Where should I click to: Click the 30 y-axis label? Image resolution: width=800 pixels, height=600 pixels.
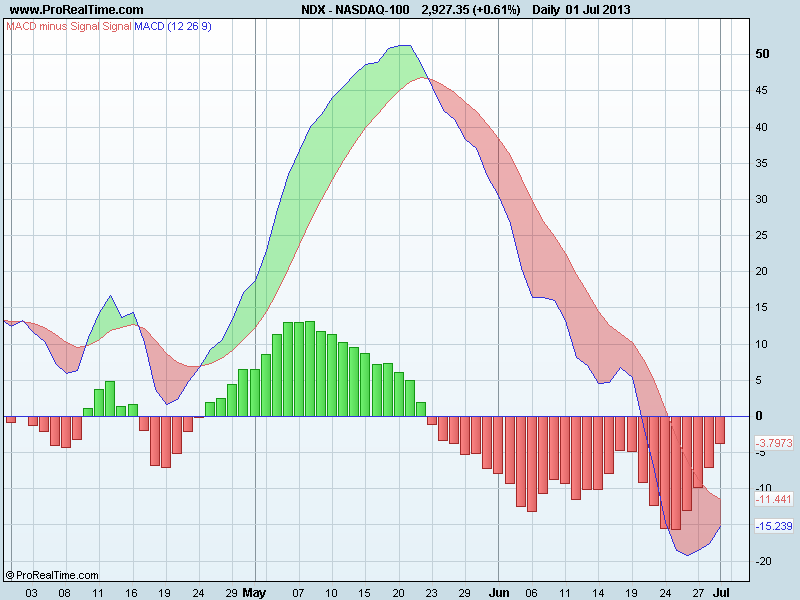pyautogui.click(x=761, y=199)
